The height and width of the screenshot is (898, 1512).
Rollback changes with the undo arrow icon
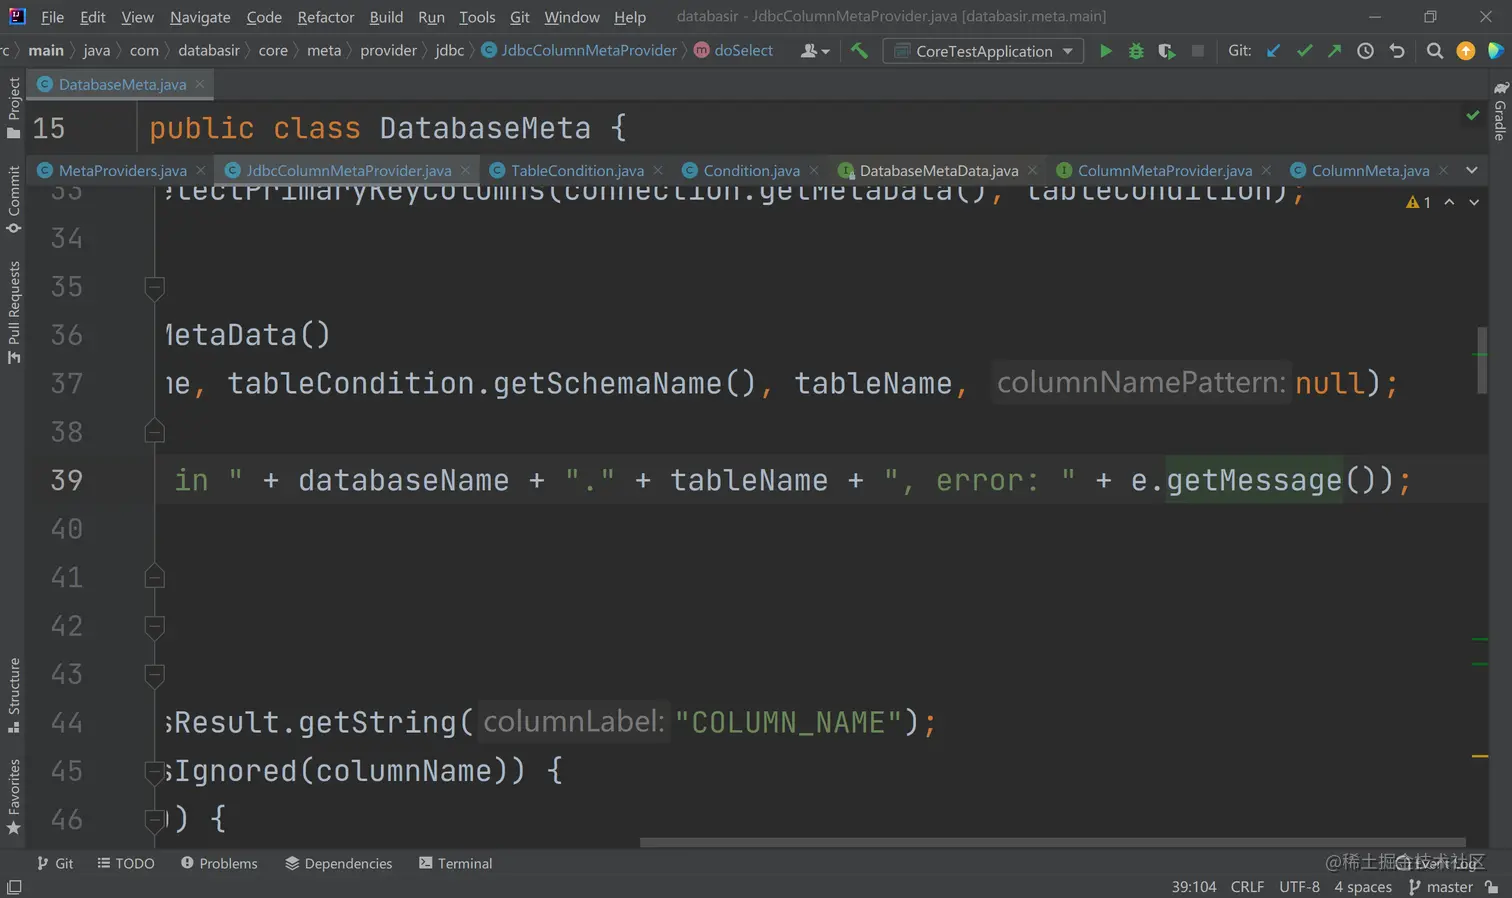[x=1397, y=51]
